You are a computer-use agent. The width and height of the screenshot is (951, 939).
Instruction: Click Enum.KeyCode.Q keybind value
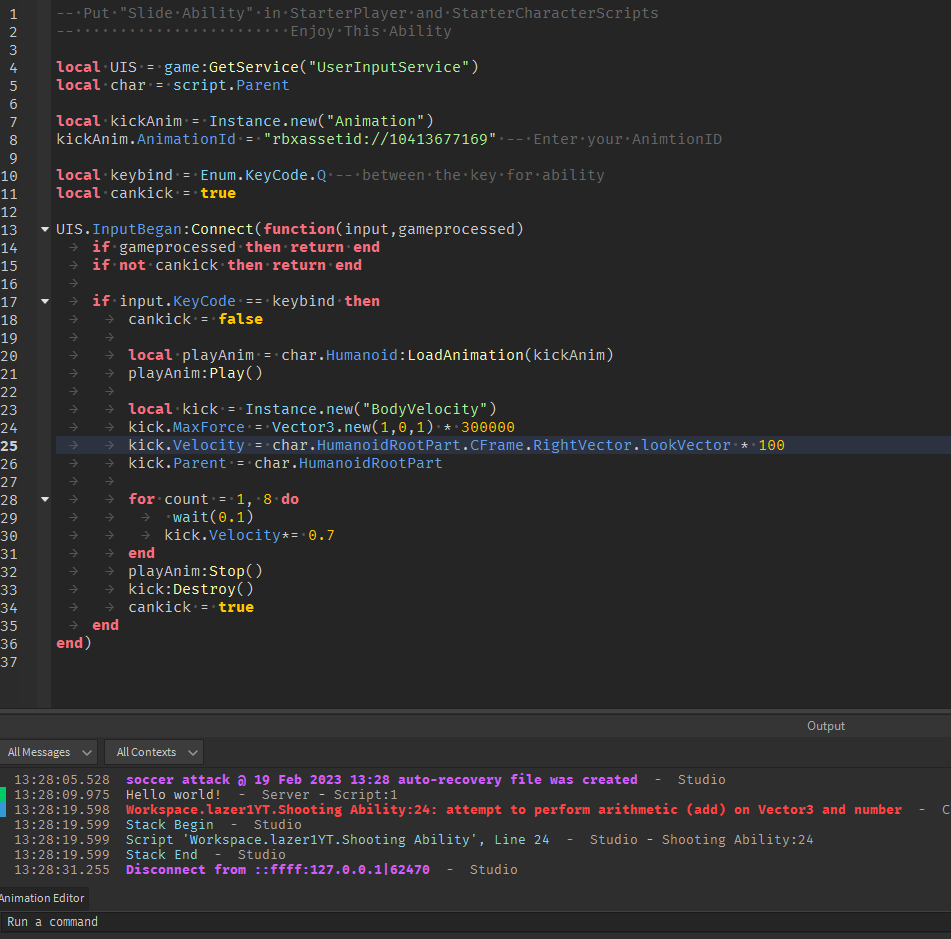[263, 175]
